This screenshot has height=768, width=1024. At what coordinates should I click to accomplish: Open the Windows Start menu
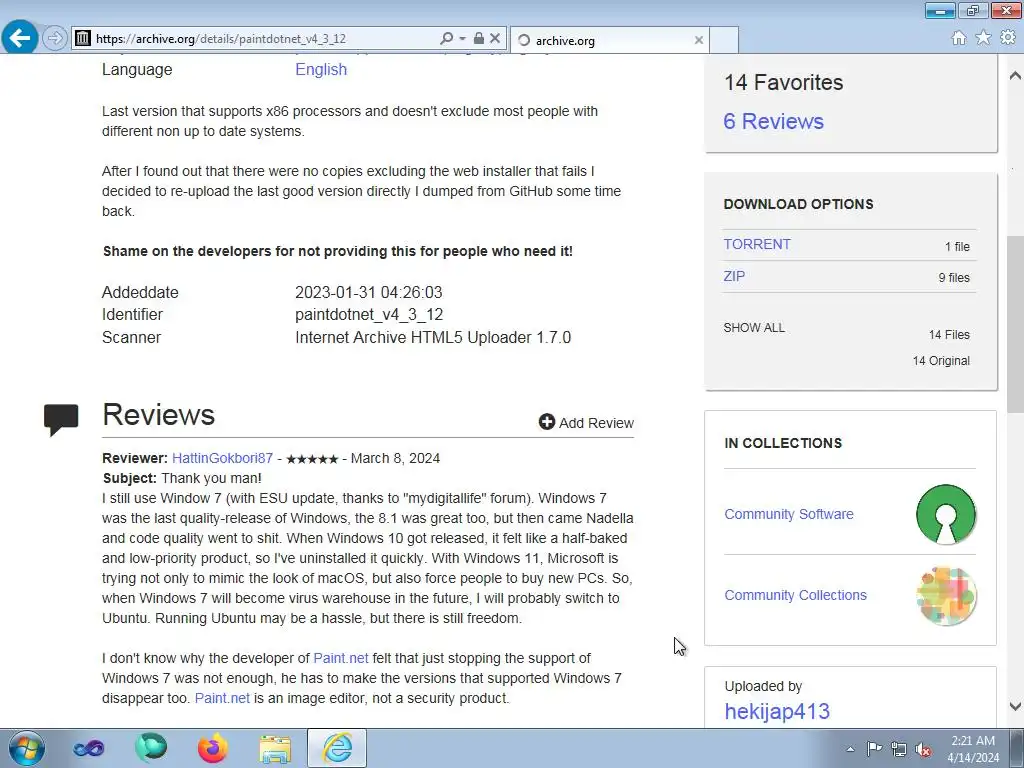tap(27, 748)
